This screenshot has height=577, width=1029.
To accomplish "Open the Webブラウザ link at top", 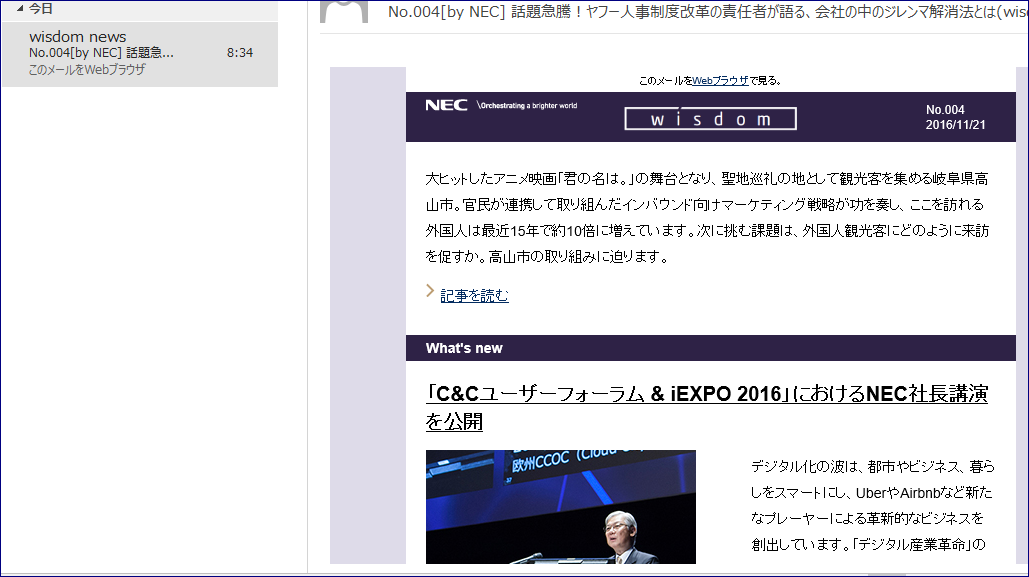I will coord(720,81).
